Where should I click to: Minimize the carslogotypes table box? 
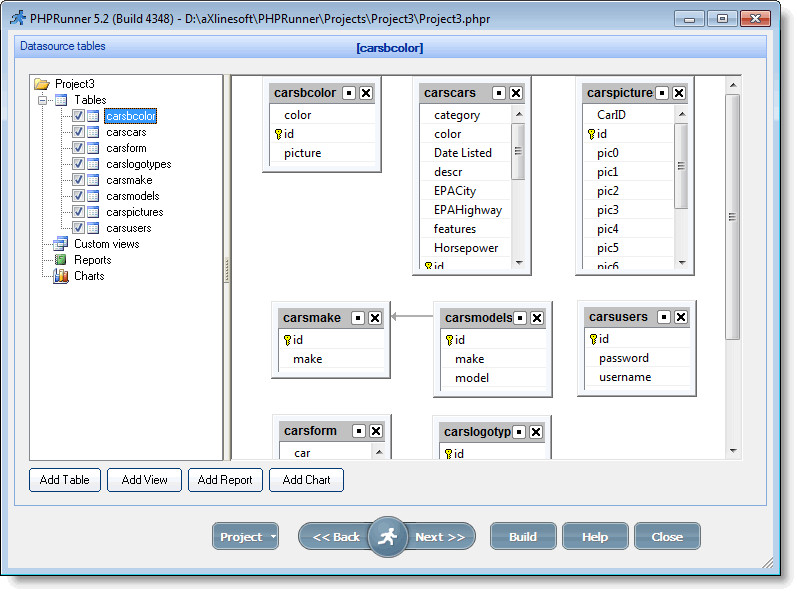tap(518, 432)
